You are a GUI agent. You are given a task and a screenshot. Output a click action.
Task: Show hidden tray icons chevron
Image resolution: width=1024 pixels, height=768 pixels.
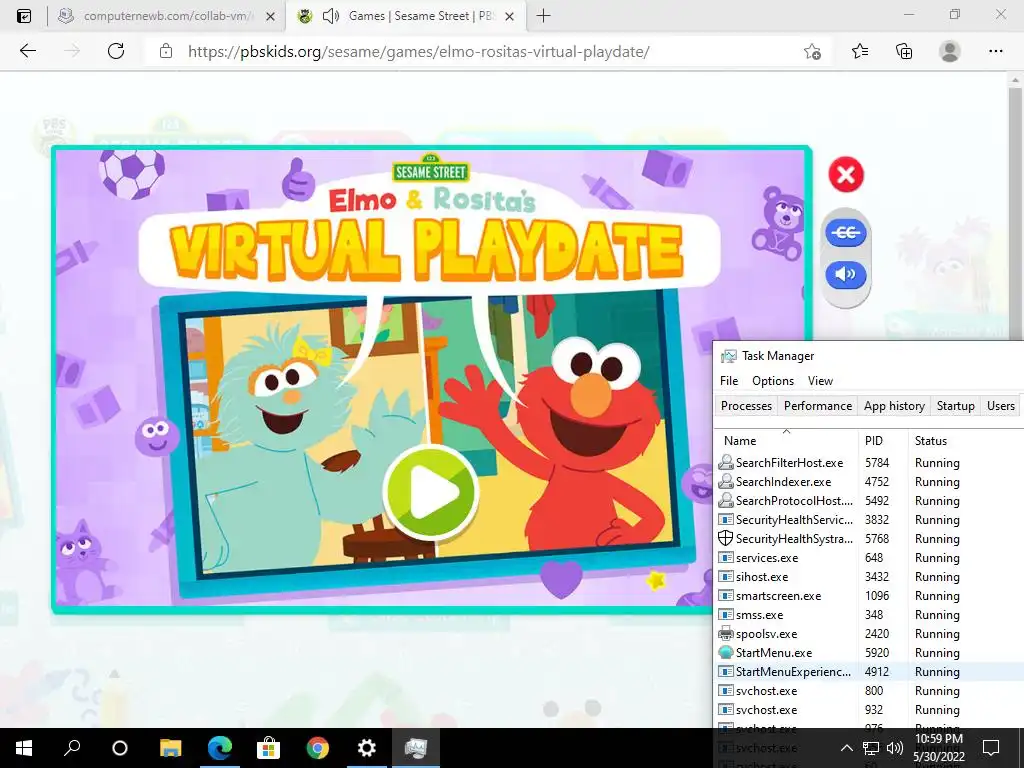tap(846, 748)
